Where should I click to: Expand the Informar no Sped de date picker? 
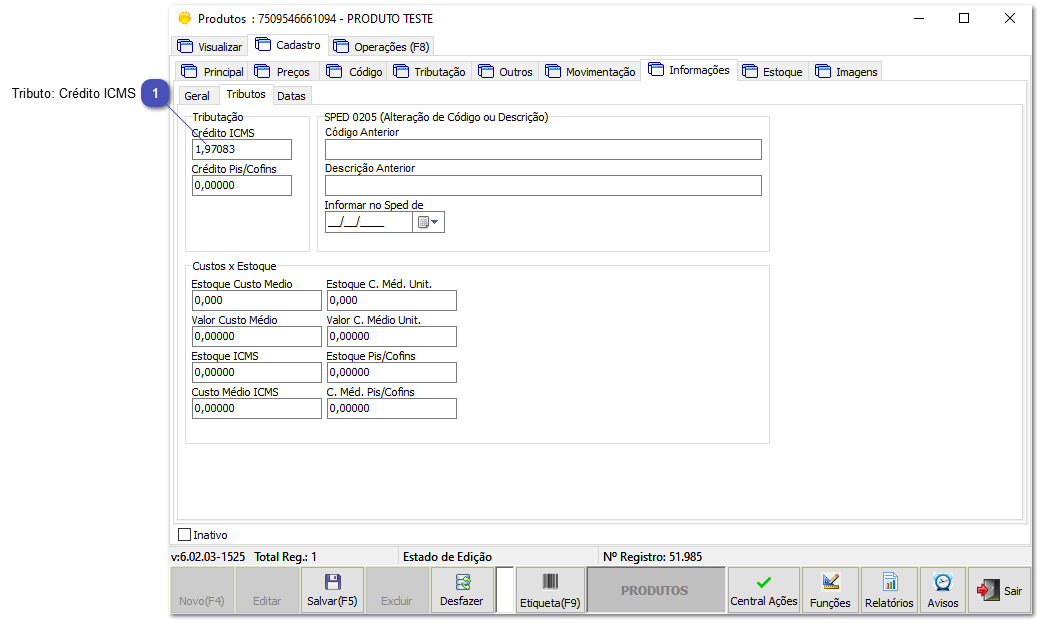(429, 222)
